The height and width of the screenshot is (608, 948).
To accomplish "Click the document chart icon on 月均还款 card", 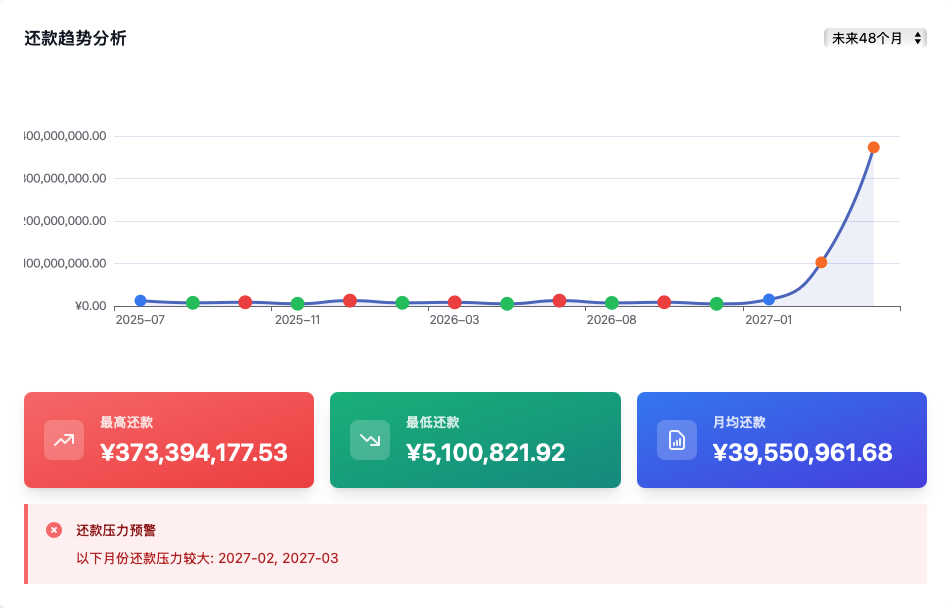I will [677, 440].
